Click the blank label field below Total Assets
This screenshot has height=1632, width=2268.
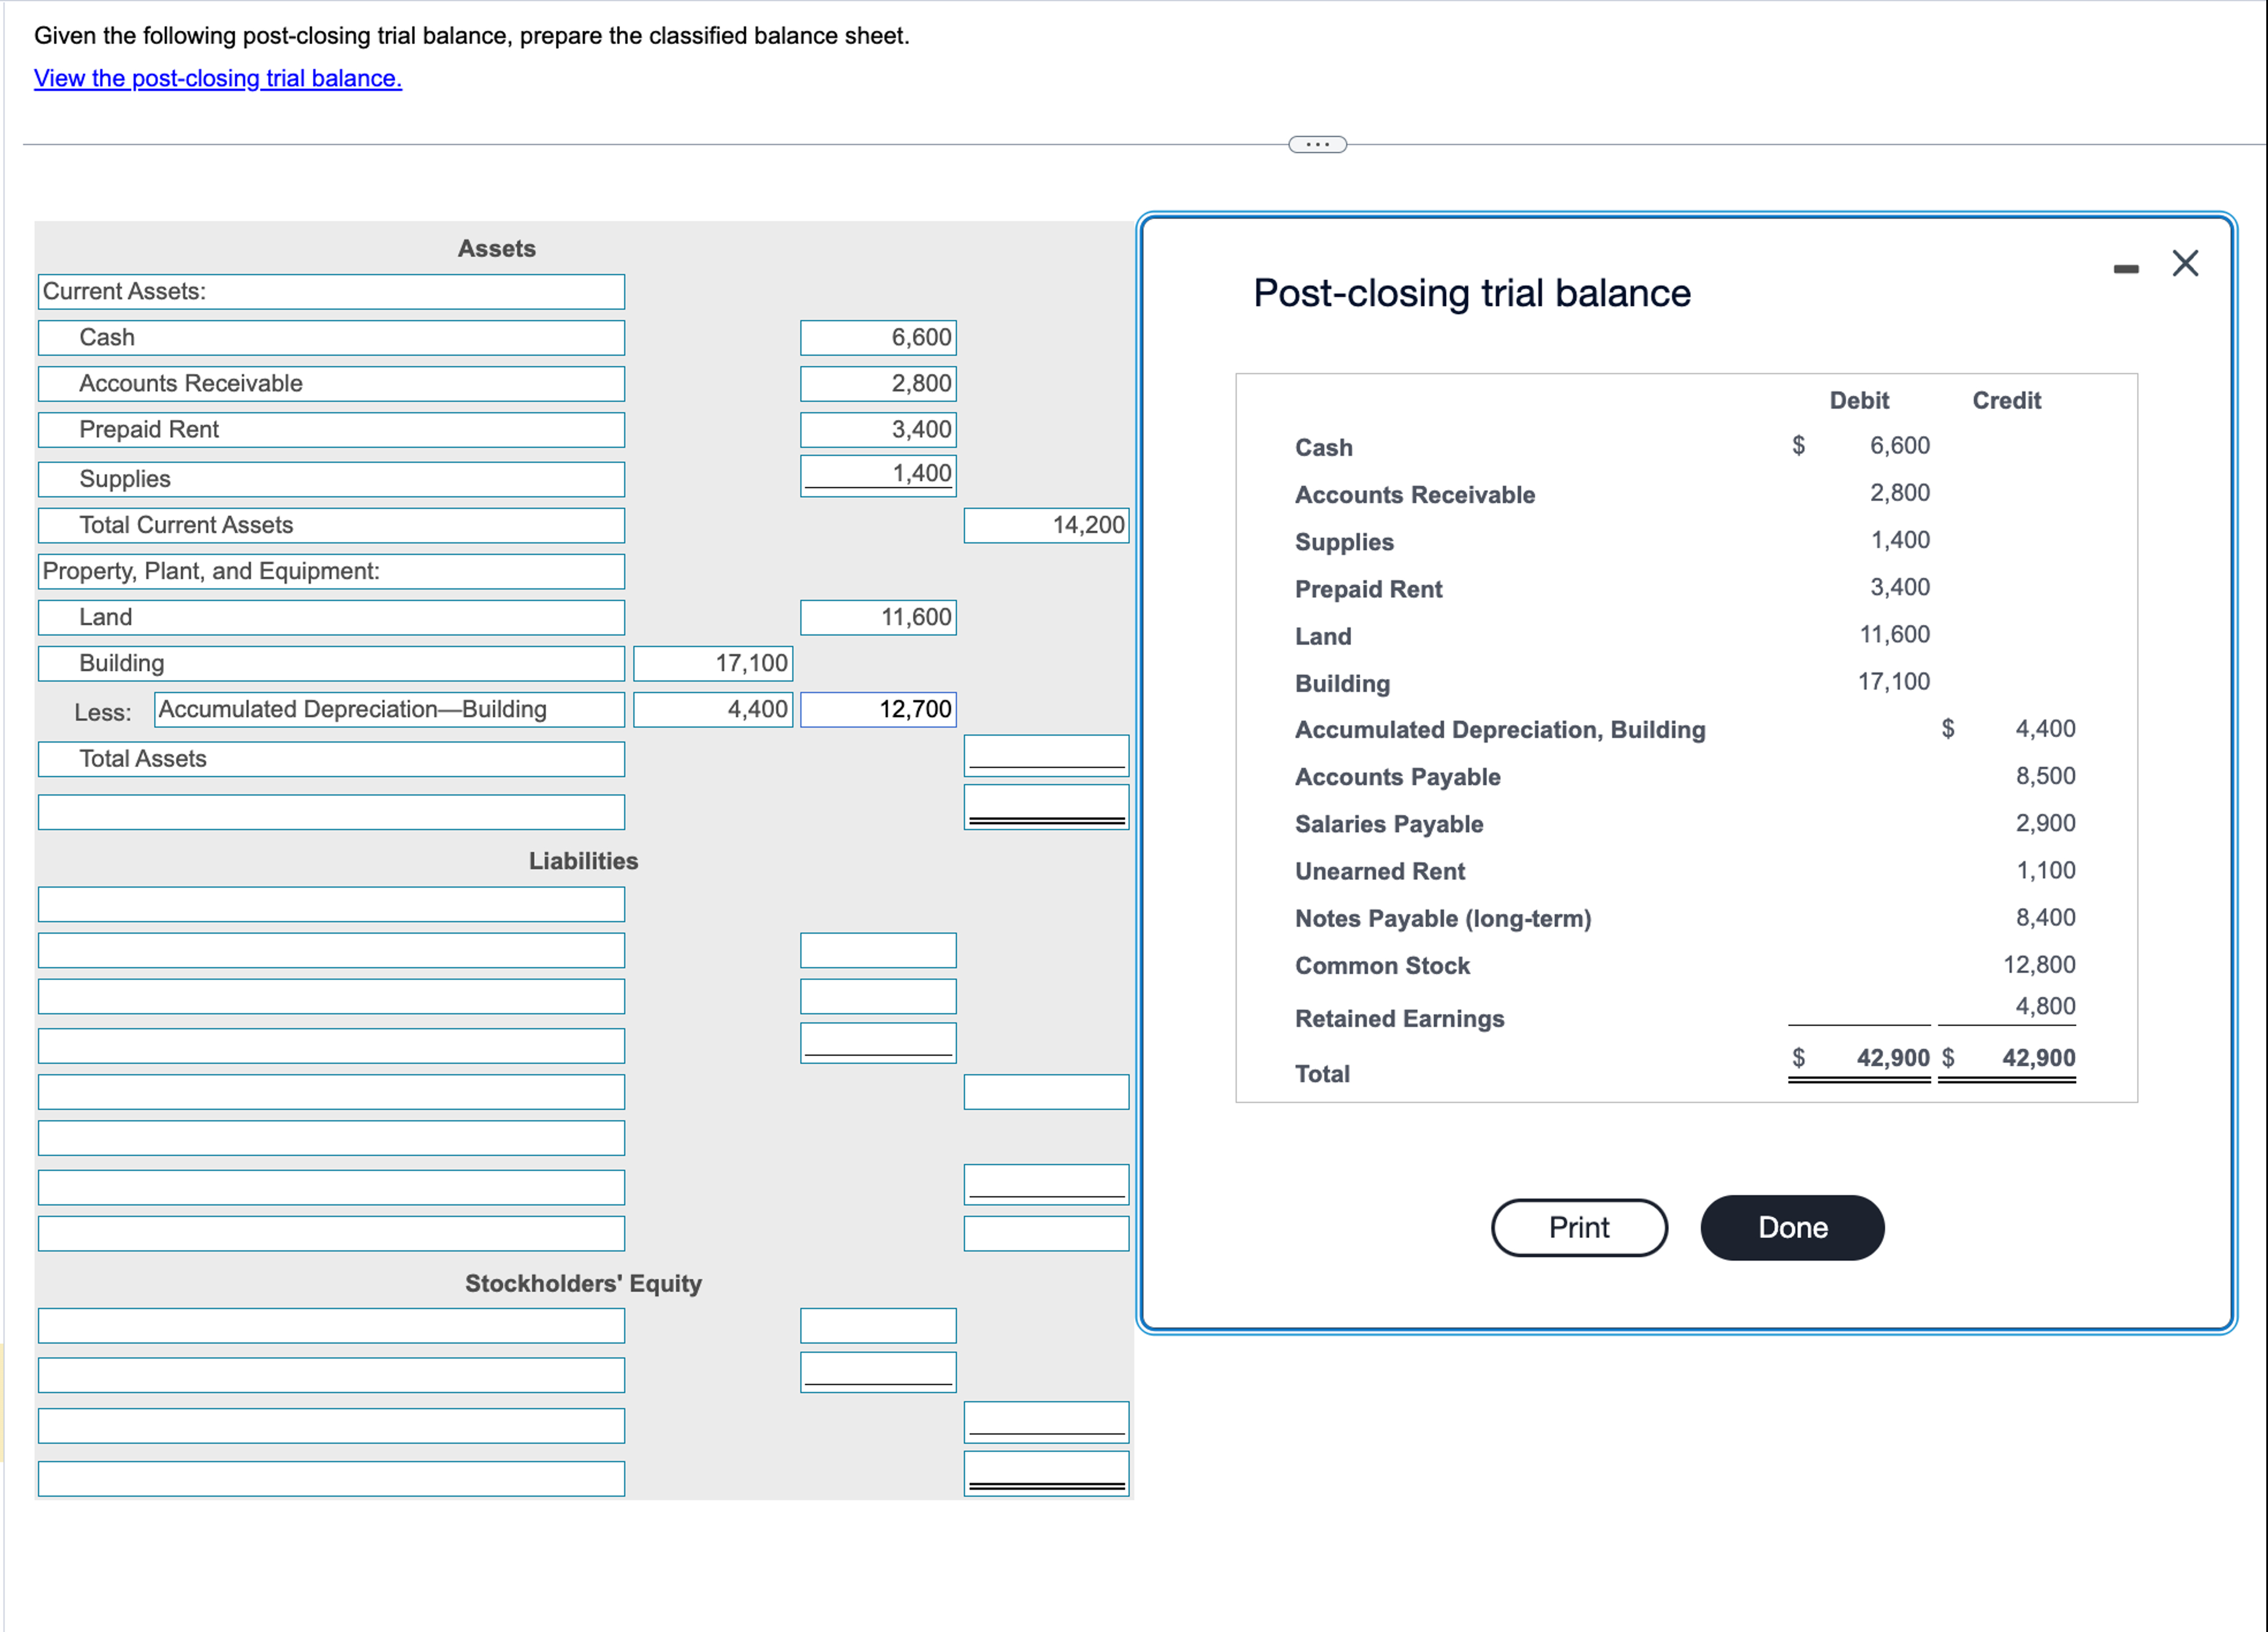pos(332,812)
